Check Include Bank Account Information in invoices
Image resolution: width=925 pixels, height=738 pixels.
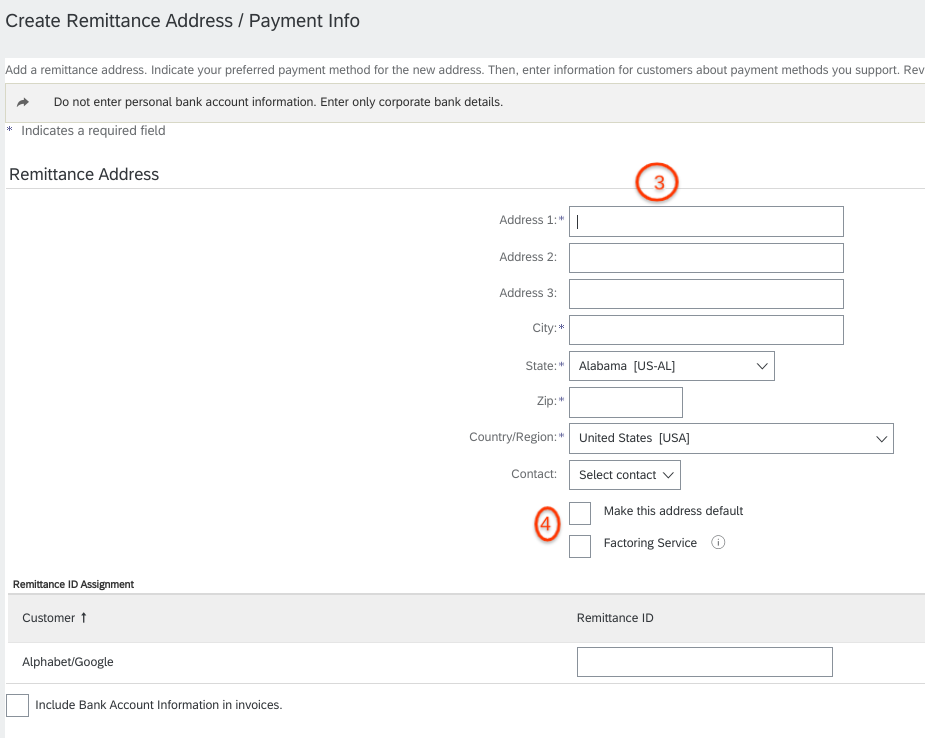click(x=16, y=705)
